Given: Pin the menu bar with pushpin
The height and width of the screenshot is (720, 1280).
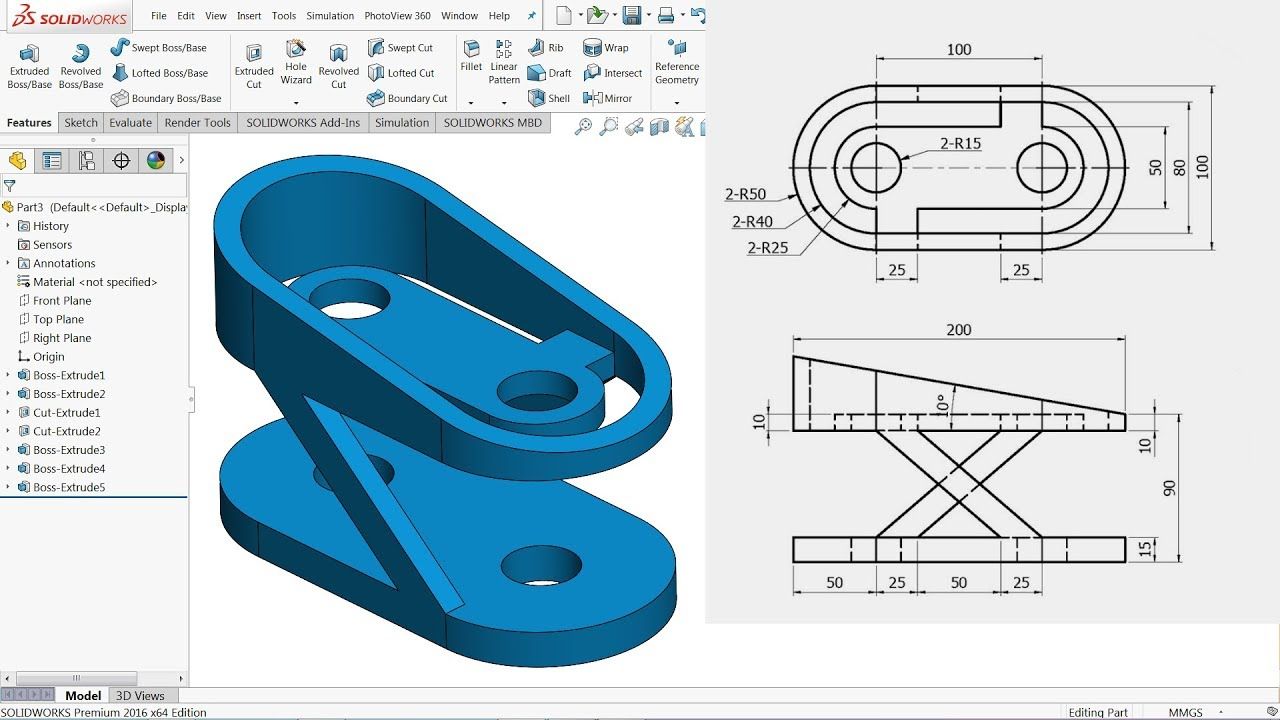Looking at the screenshot, I should coord(531,16).
